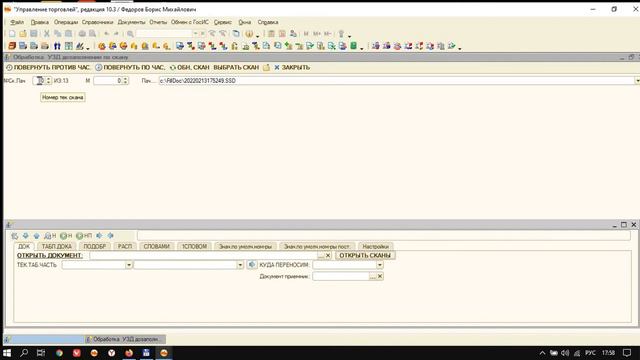Image resolution: width=640 pixels, height=360 pixels.
Task: Click the М field stepper arrows
Action: (126, 81)
